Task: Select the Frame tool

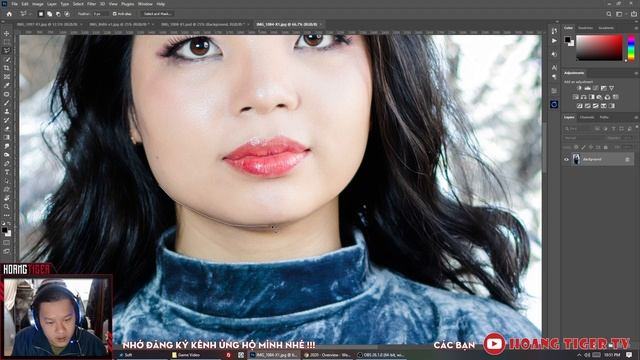Action: coord(7,77)
